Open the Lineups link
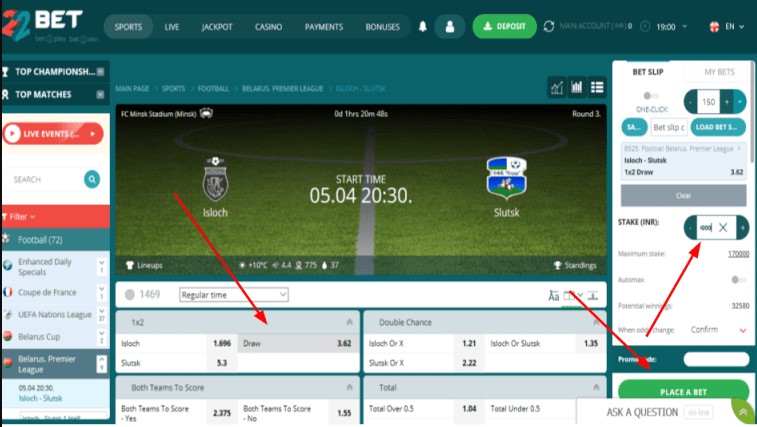 [x=144, y=265]
